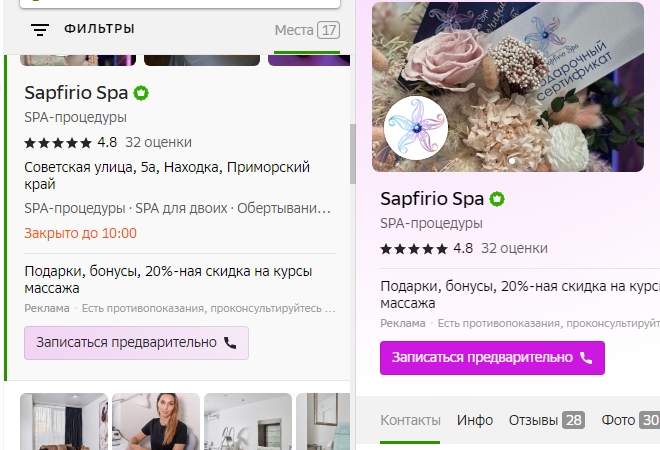Open the ФИЛЬТРЫ filter panel

click(99, 29)
